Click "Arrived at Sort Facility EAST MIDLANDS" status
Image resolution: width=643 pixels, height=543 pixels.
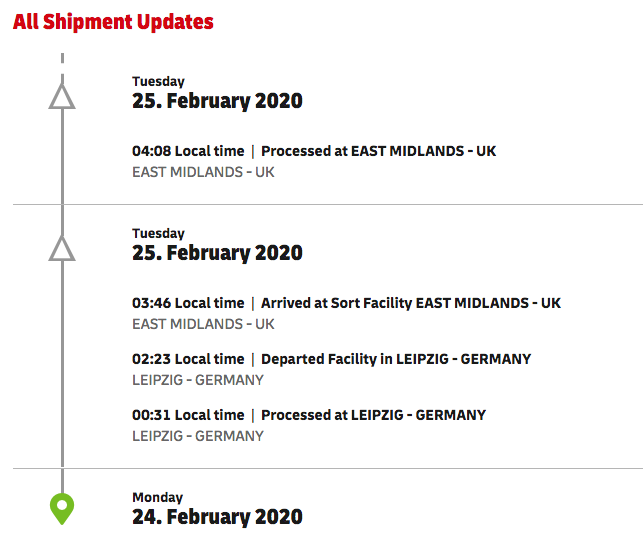point(411,303)
